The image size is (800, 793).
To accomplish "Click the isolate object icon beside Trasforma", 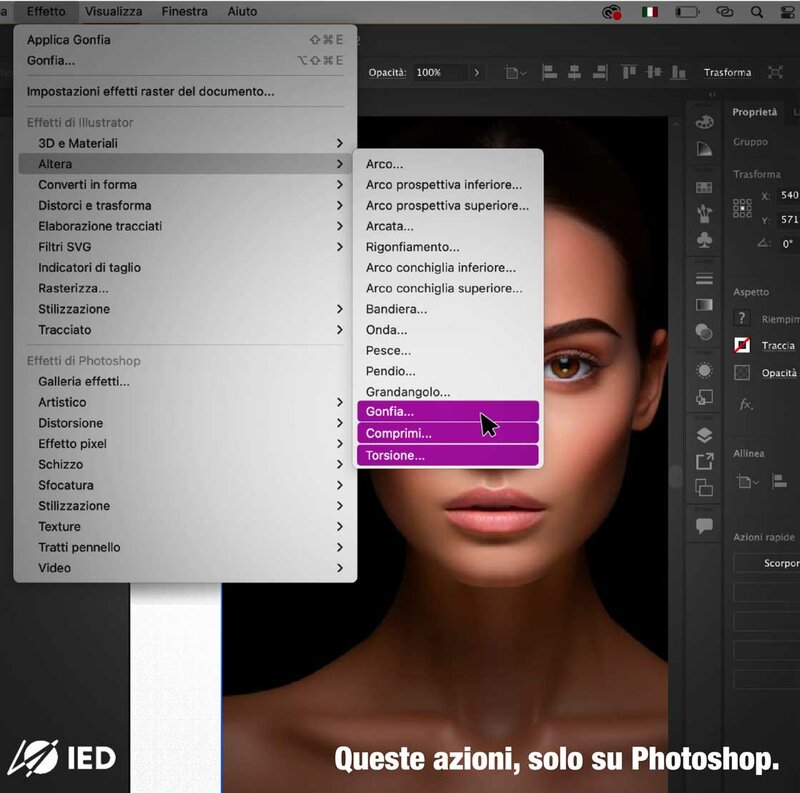I will point(776,72).
